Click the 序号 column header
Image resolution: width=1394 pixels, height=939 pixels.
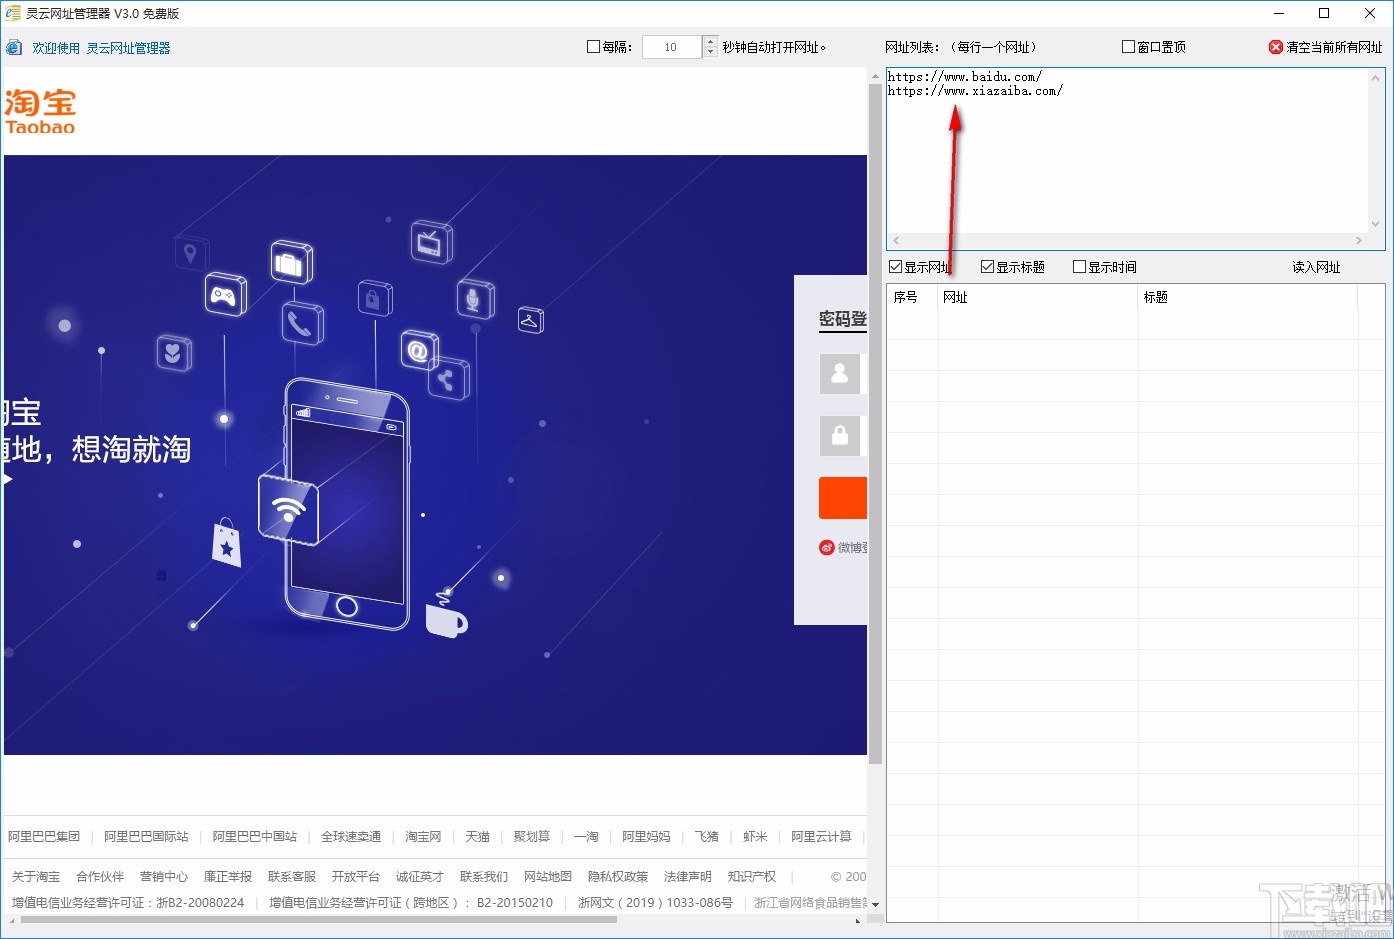912,297
